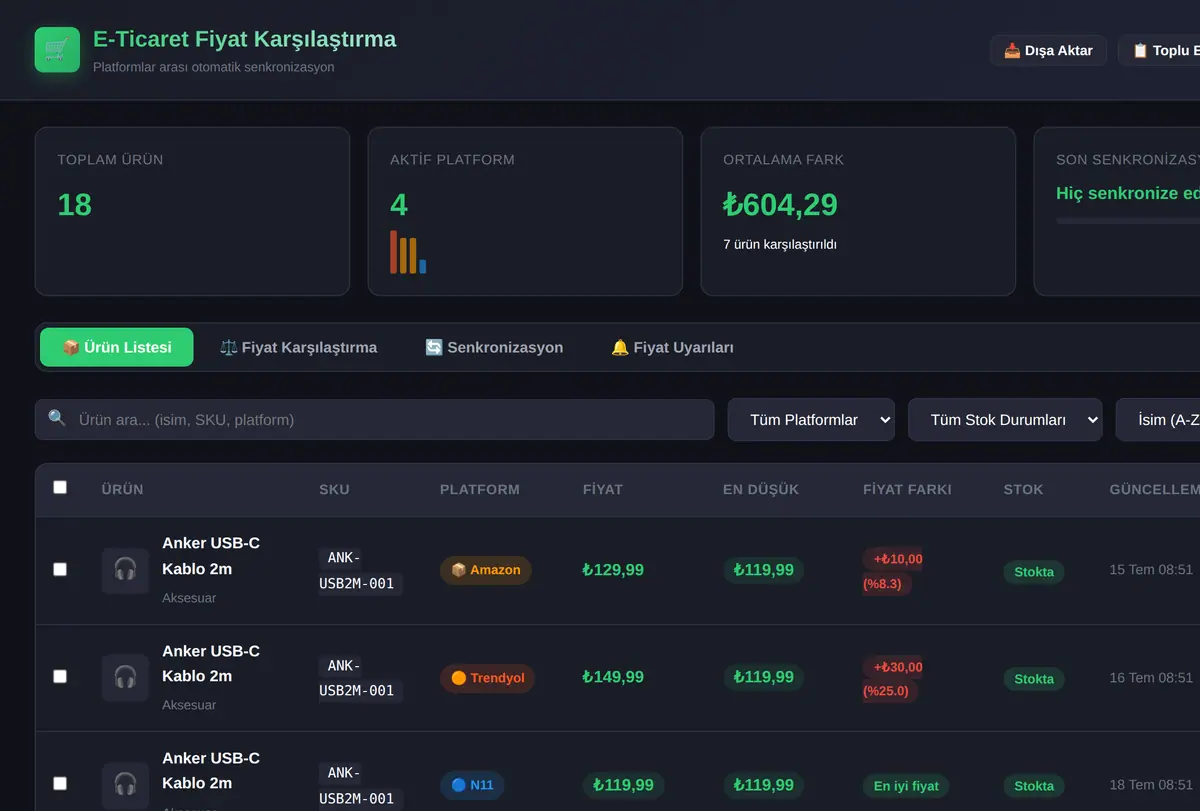The height and width of the screenshot is (811, 1200).
Task: Click the +₺10,00 (%8.3) difference badge
Action: [893, 571]
